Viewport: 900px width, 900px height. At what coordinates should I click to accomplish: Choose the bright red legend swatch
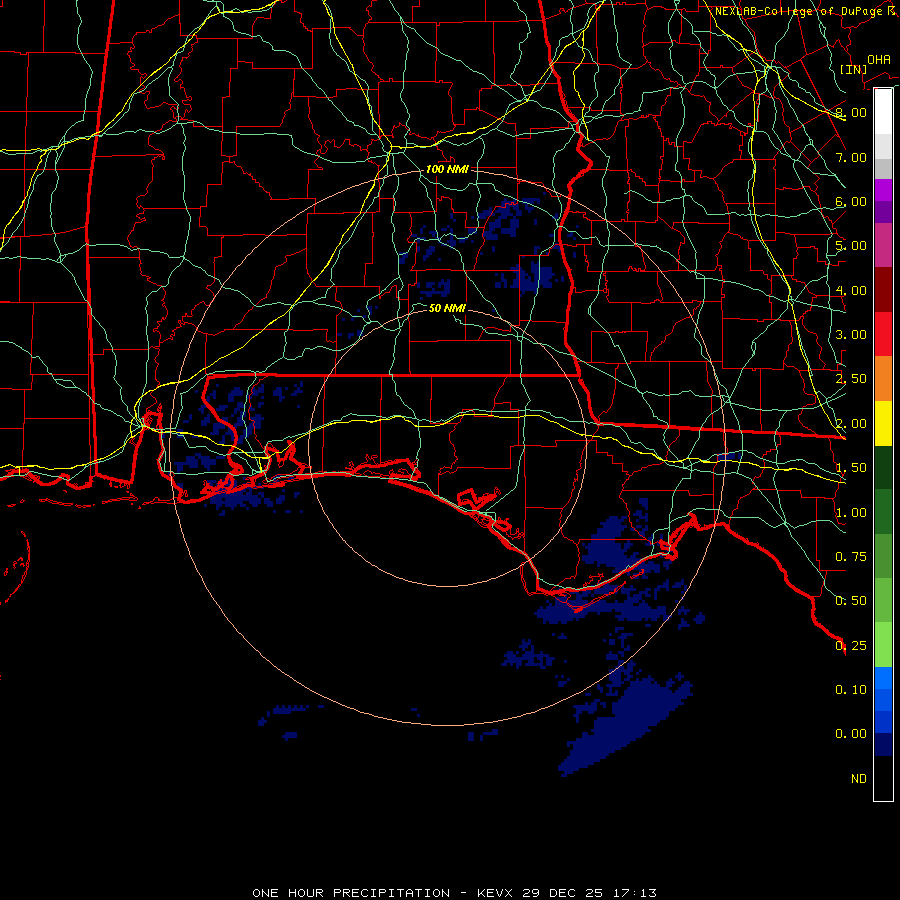pos(883,334)
